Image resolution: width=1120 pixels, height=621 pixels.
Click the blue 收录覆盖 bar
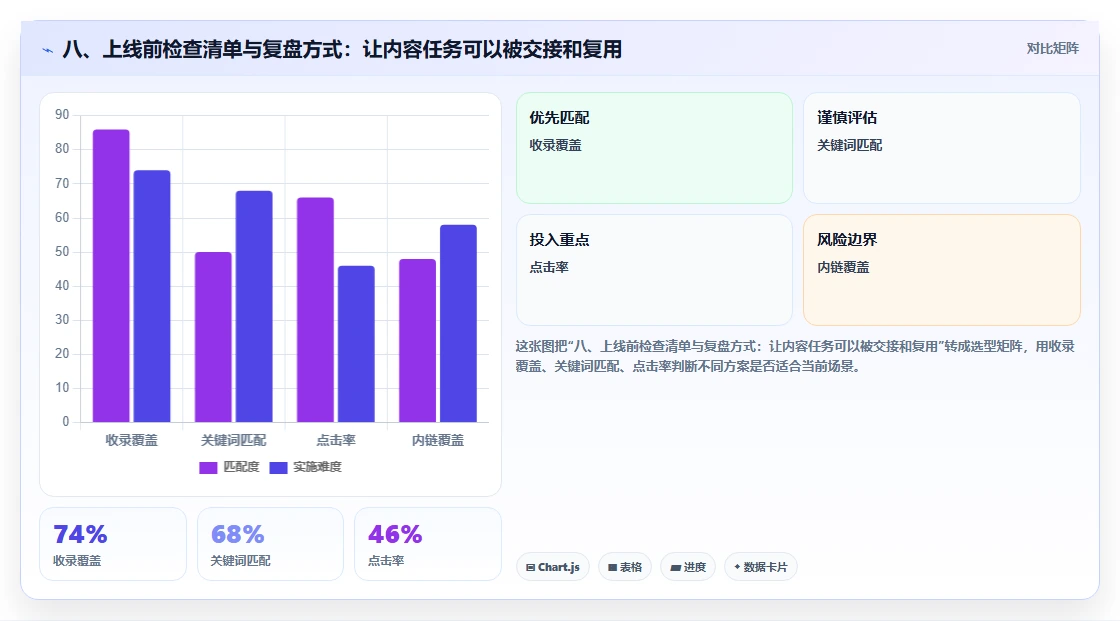152,296
